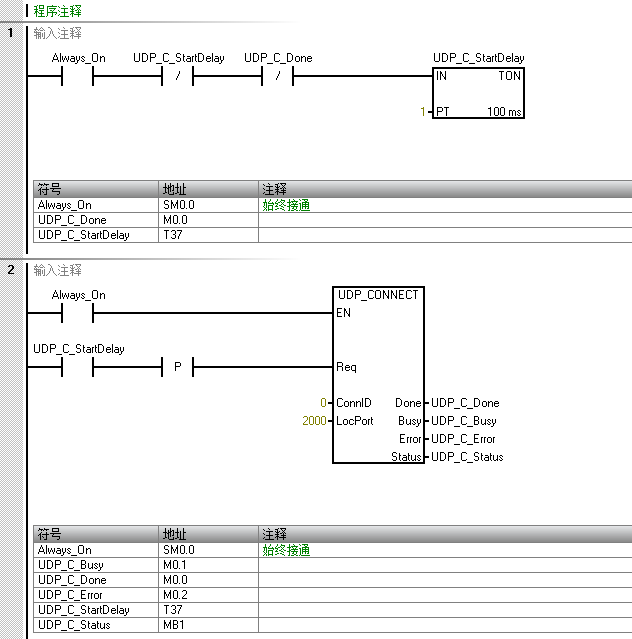The width and height of the screenshot is (632, 639).
Task: Select the T37 address cell in network 1 table
Action: (208, 235)
